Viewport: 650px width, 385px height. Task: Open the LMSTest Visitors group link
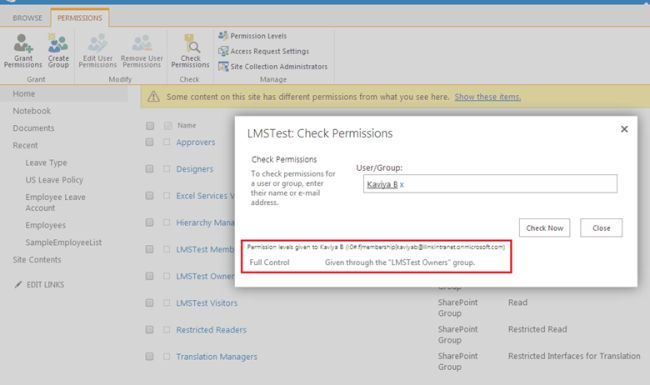tap(207, 303)
